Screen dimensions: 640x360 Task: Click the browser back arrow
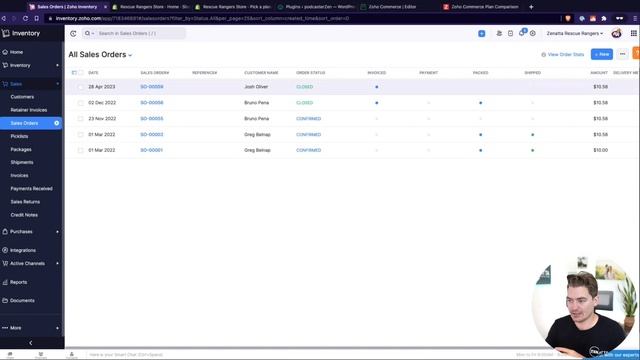(x=4, y=18)
